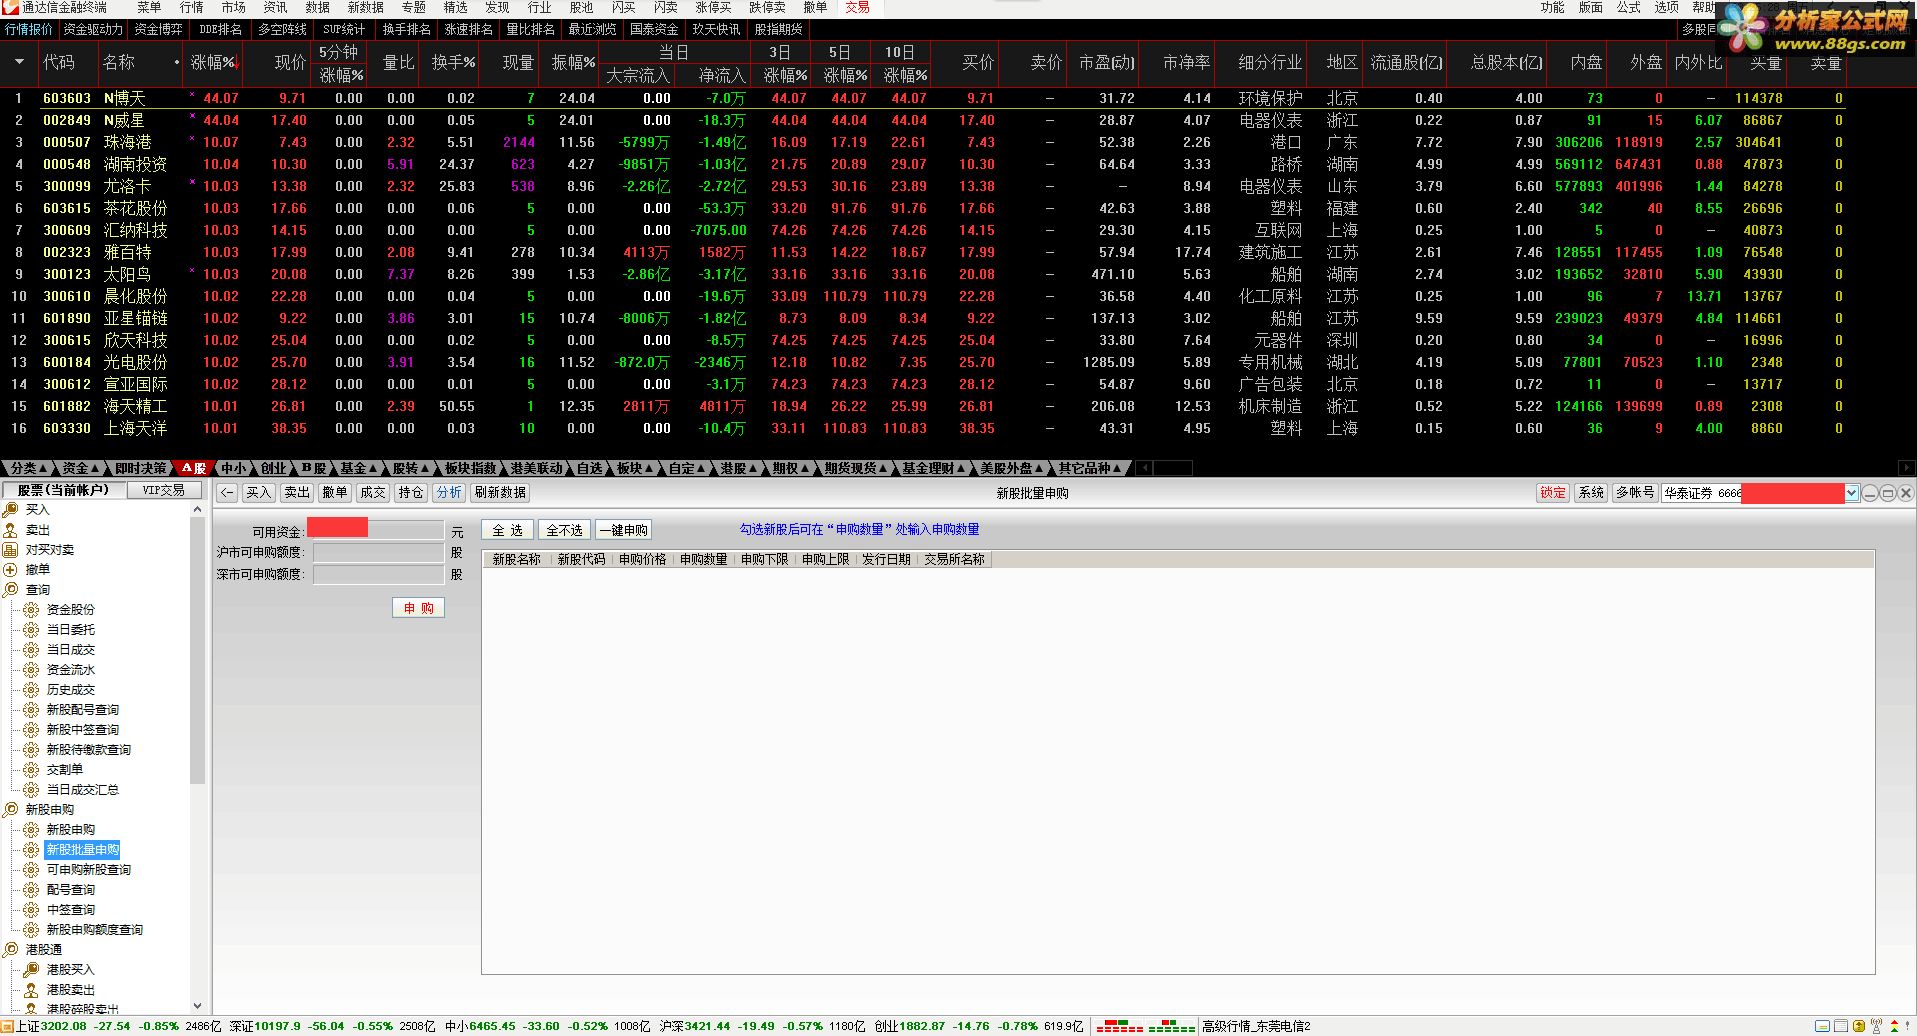1917x1036 pixels.
Task: Click the 全不选 button
Action: click(x=564, y=530)
